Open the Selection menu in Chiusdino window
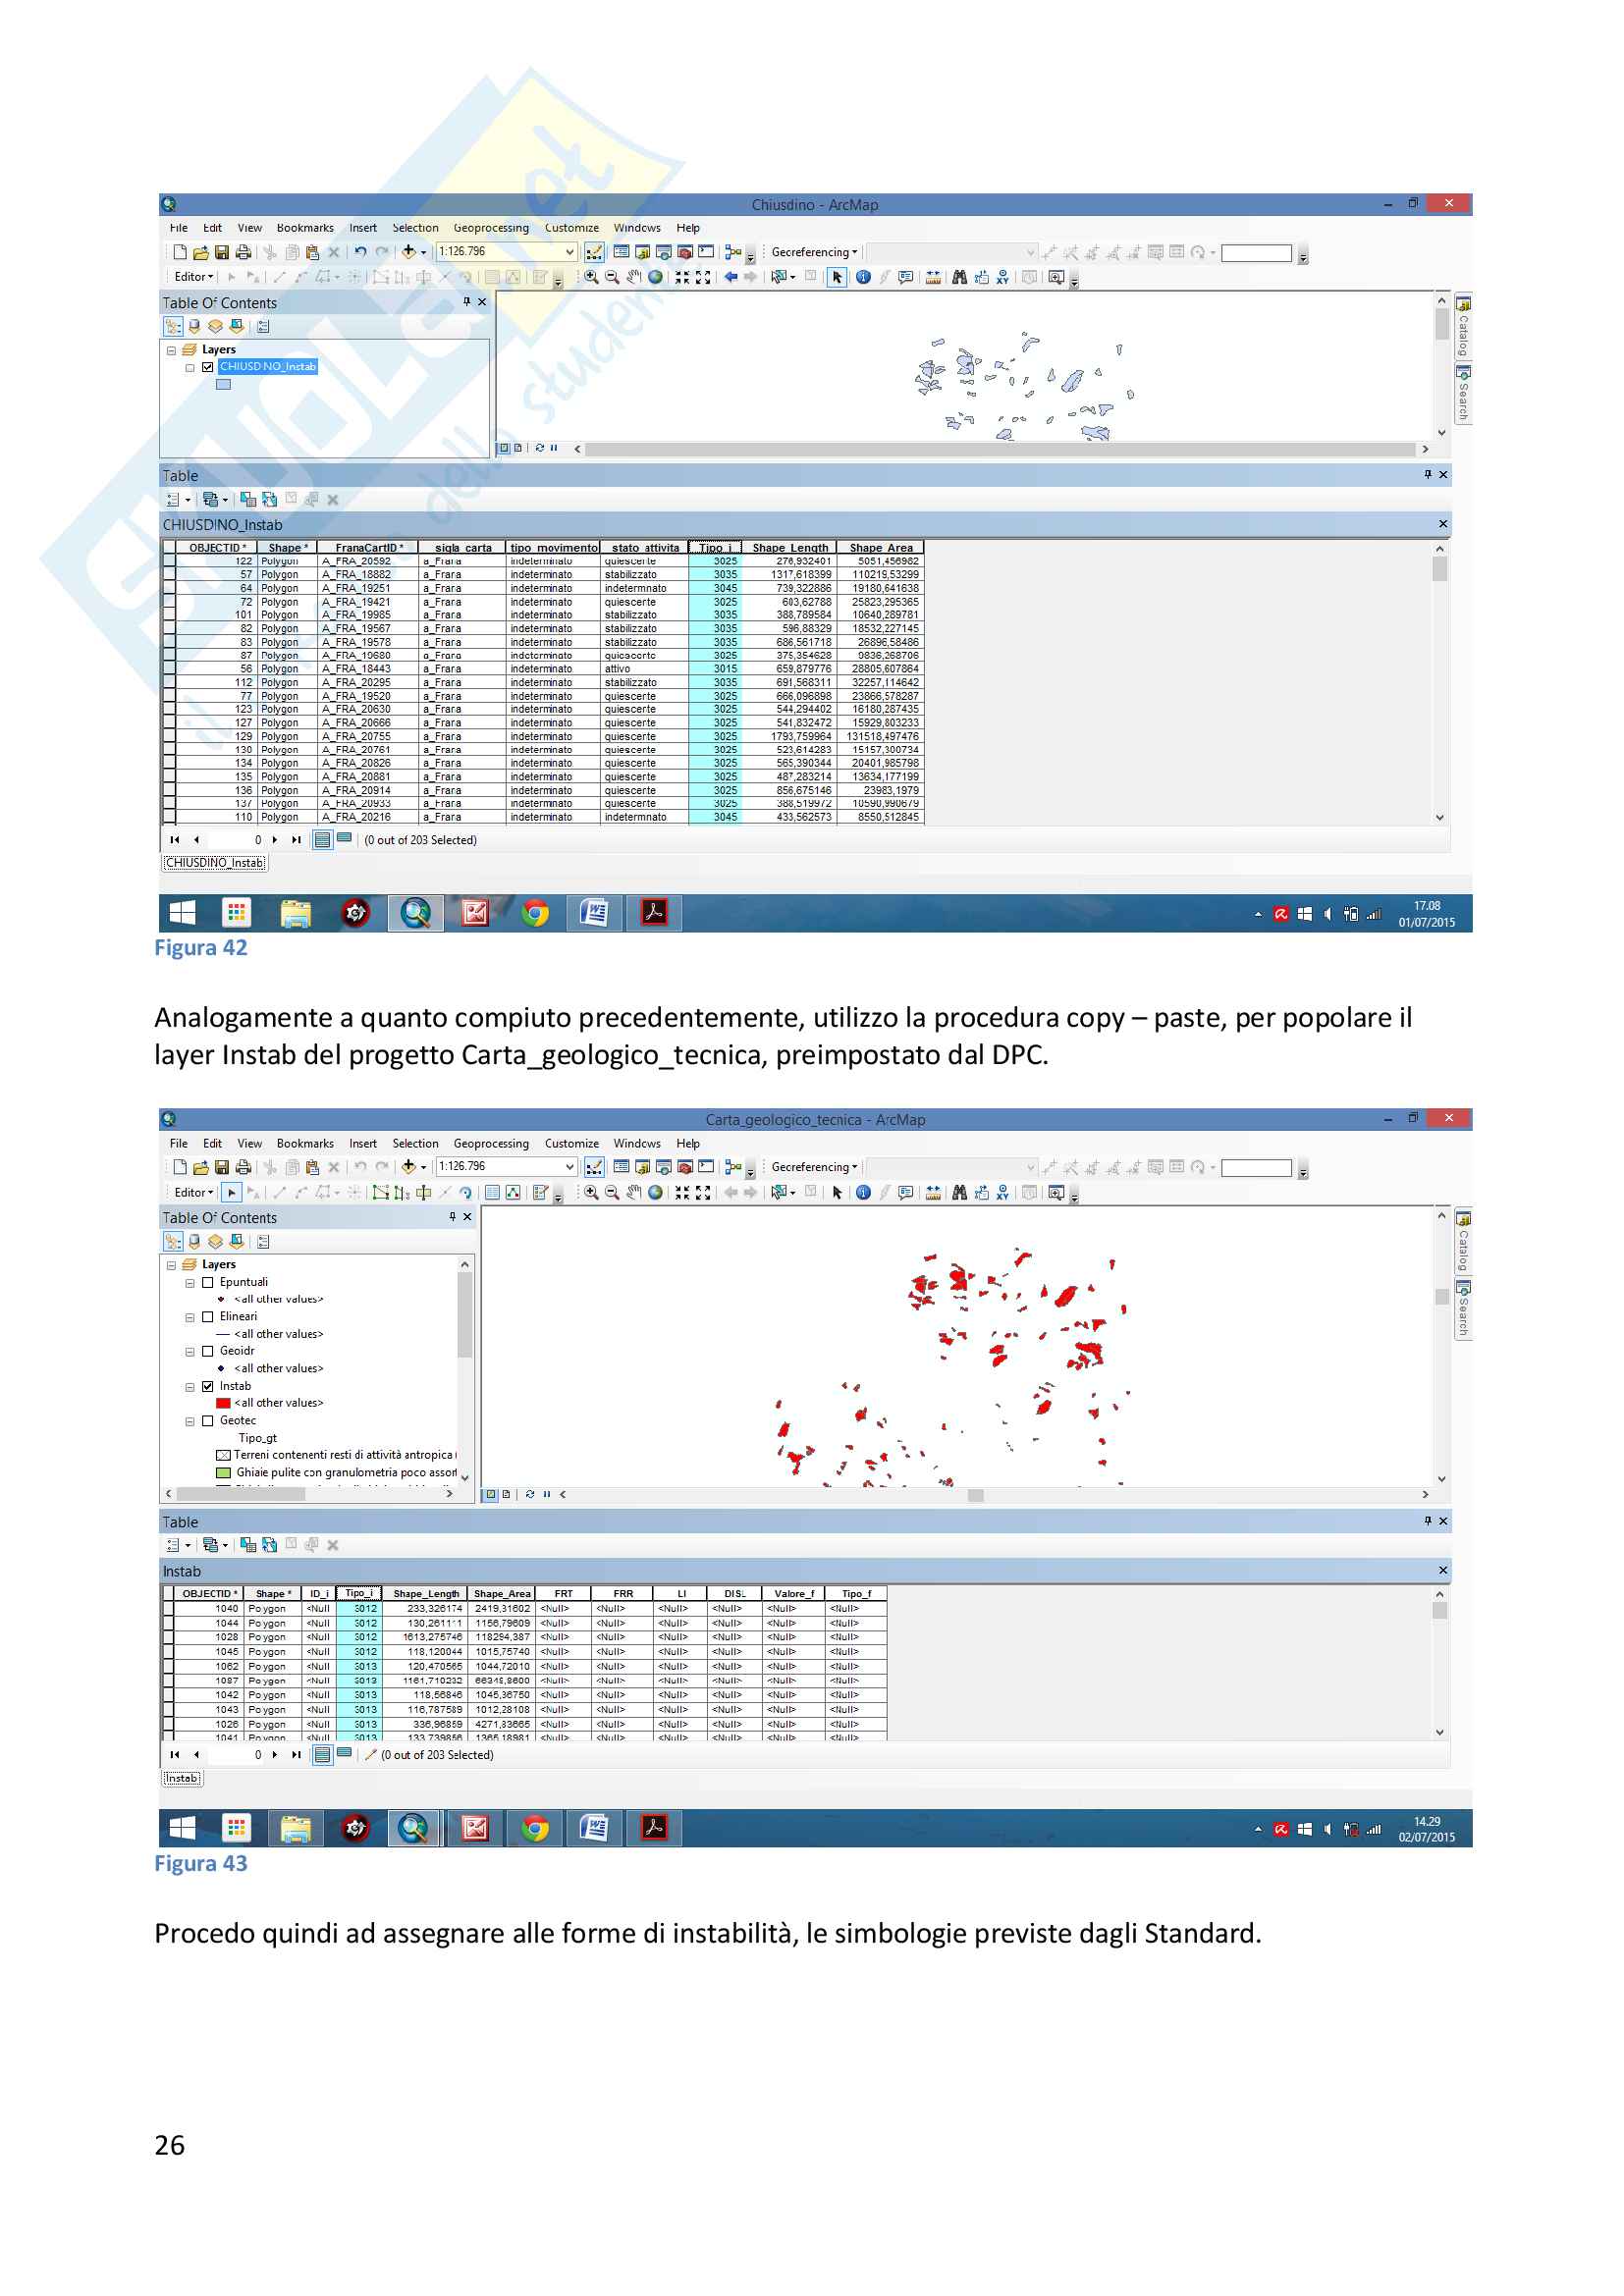Viewport: 1624px width, 2296px height. (415, 229)
